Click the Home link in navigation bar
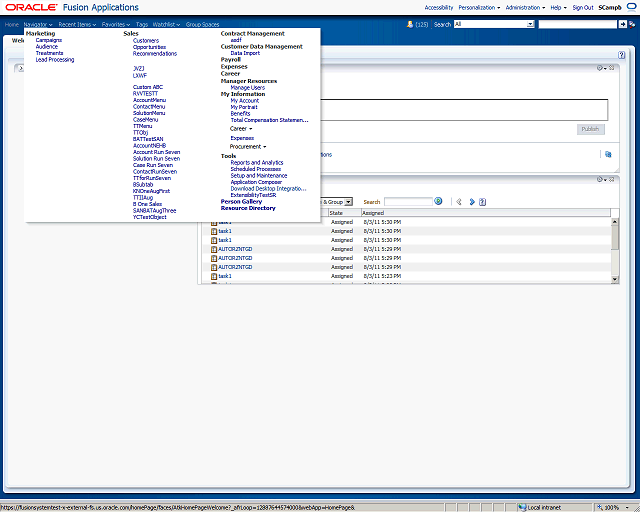This screenshot has height=512, width=640. point(12,24)
